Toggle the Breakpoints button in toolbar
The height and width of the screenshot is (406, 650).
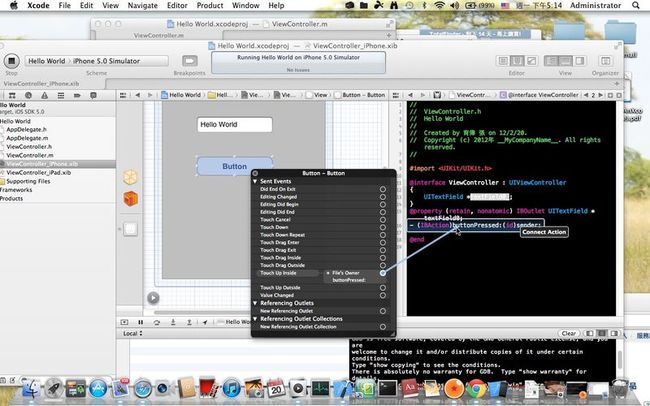click(189, 61)
